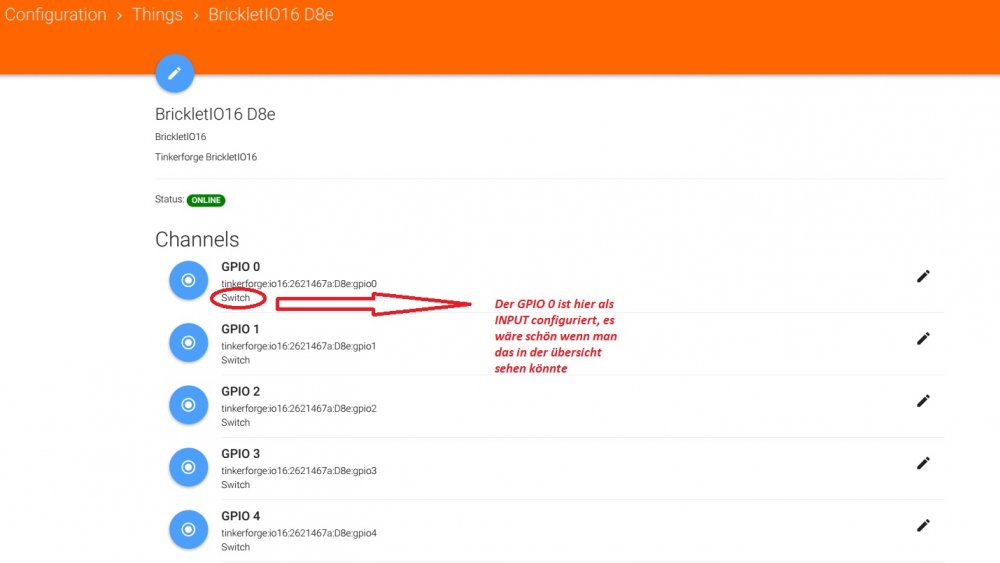Go to Configuration in the breadcrumb
The width and height of the screenshot is (1000, 563).
56,15
